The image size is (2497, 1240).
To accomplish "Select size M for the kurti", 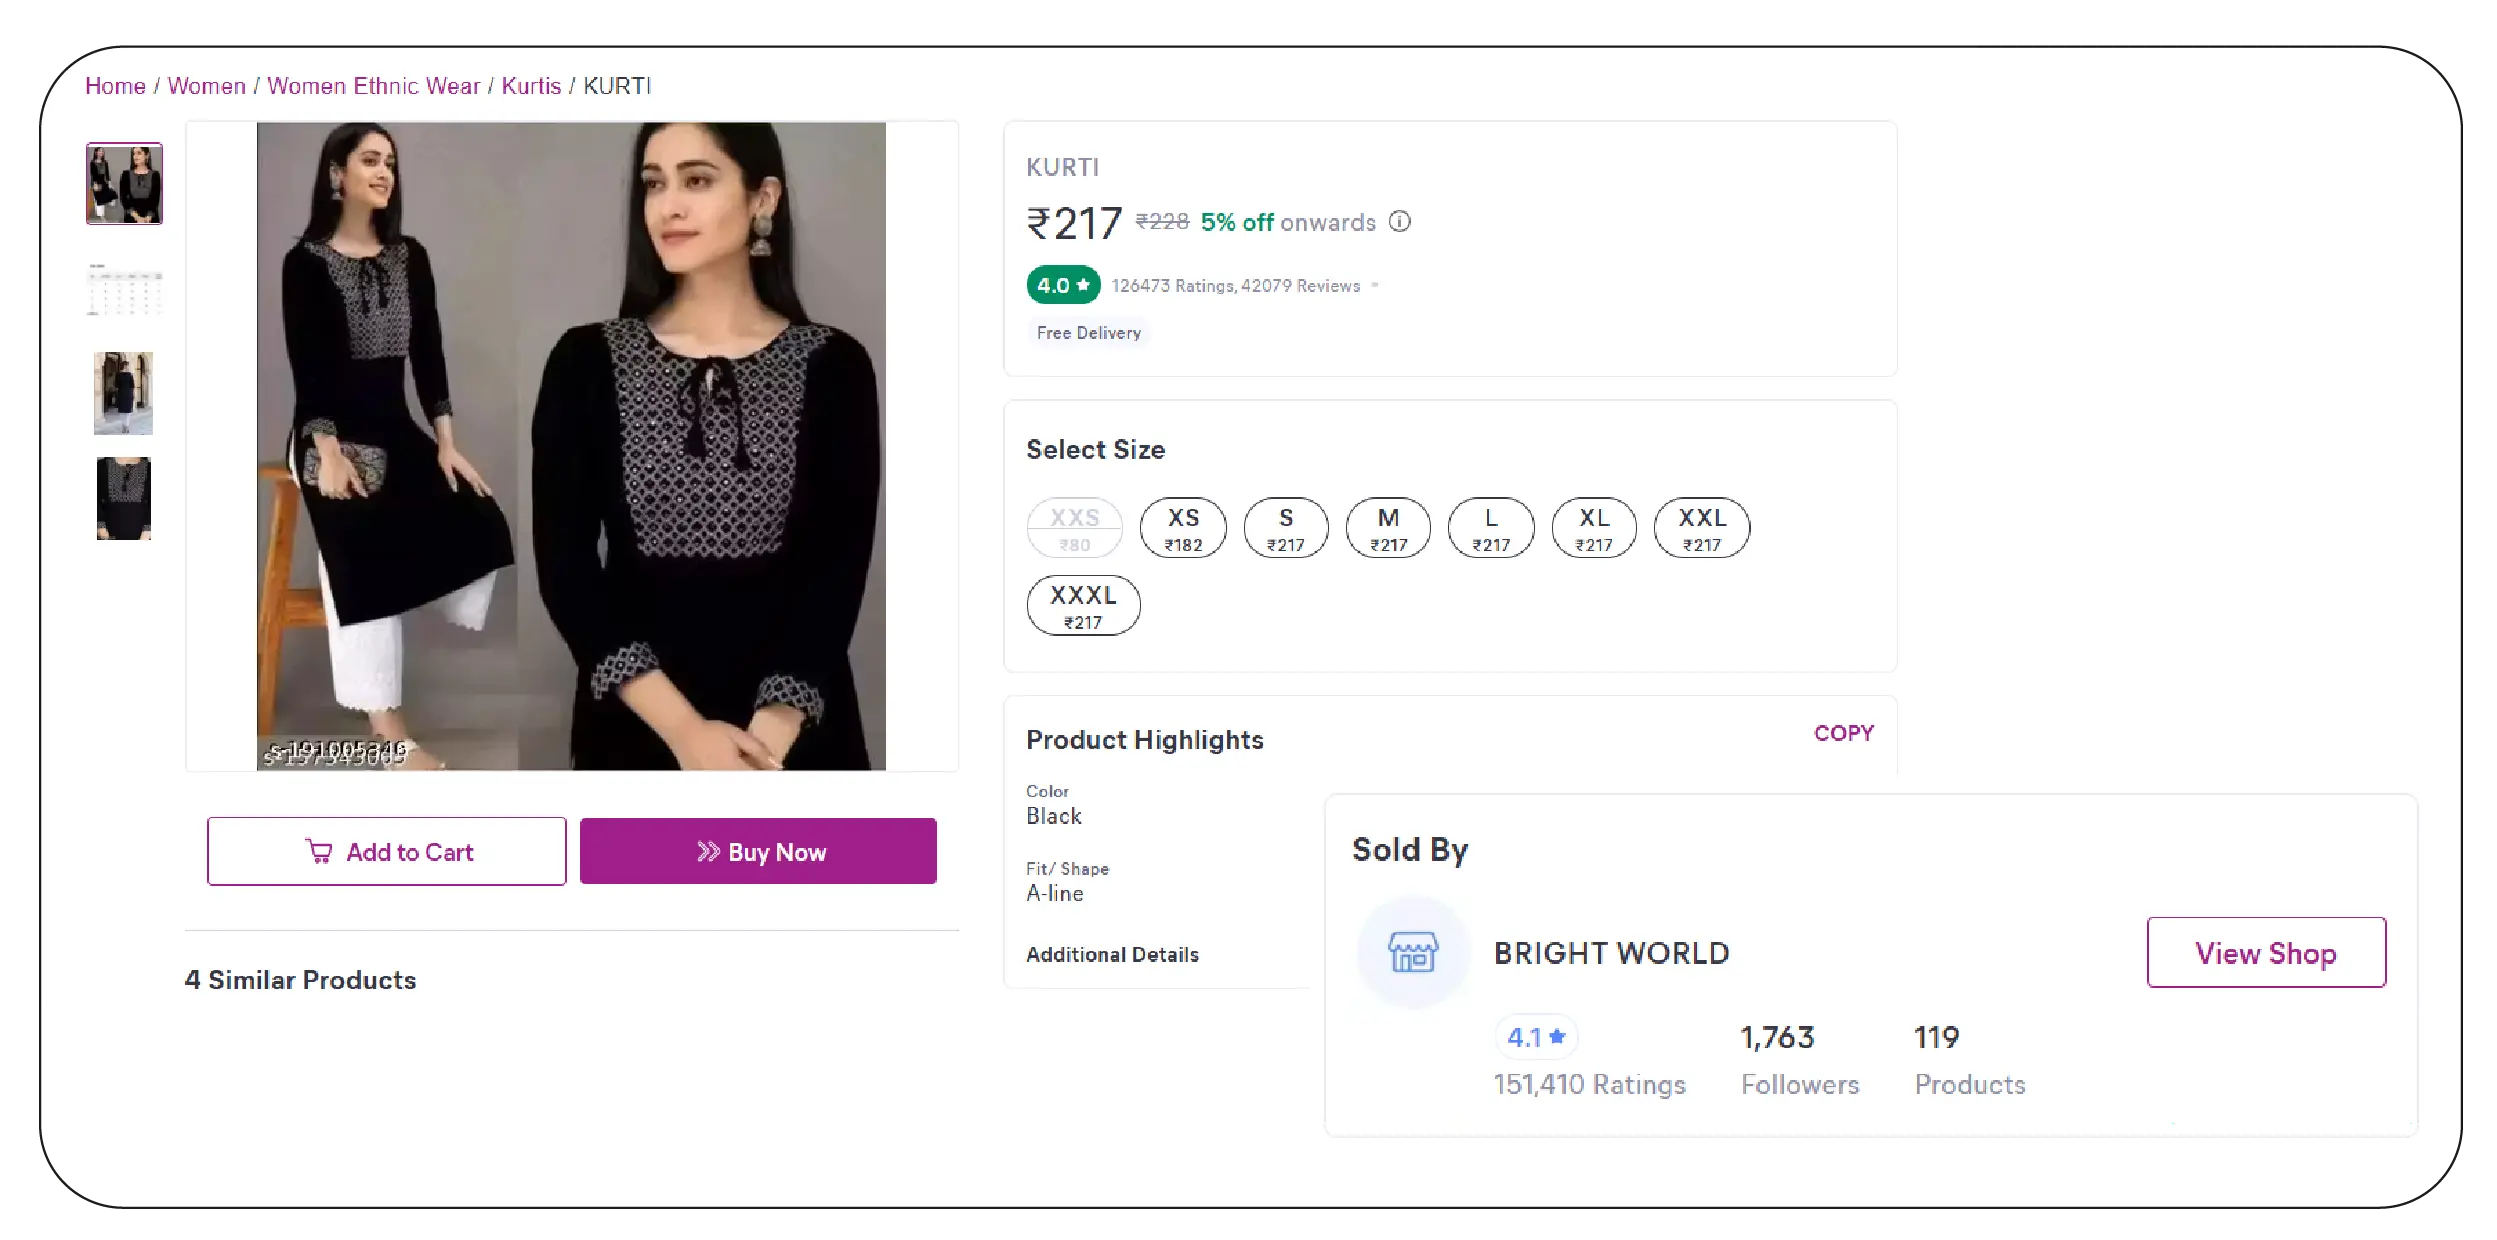I will click(1389, 527).
